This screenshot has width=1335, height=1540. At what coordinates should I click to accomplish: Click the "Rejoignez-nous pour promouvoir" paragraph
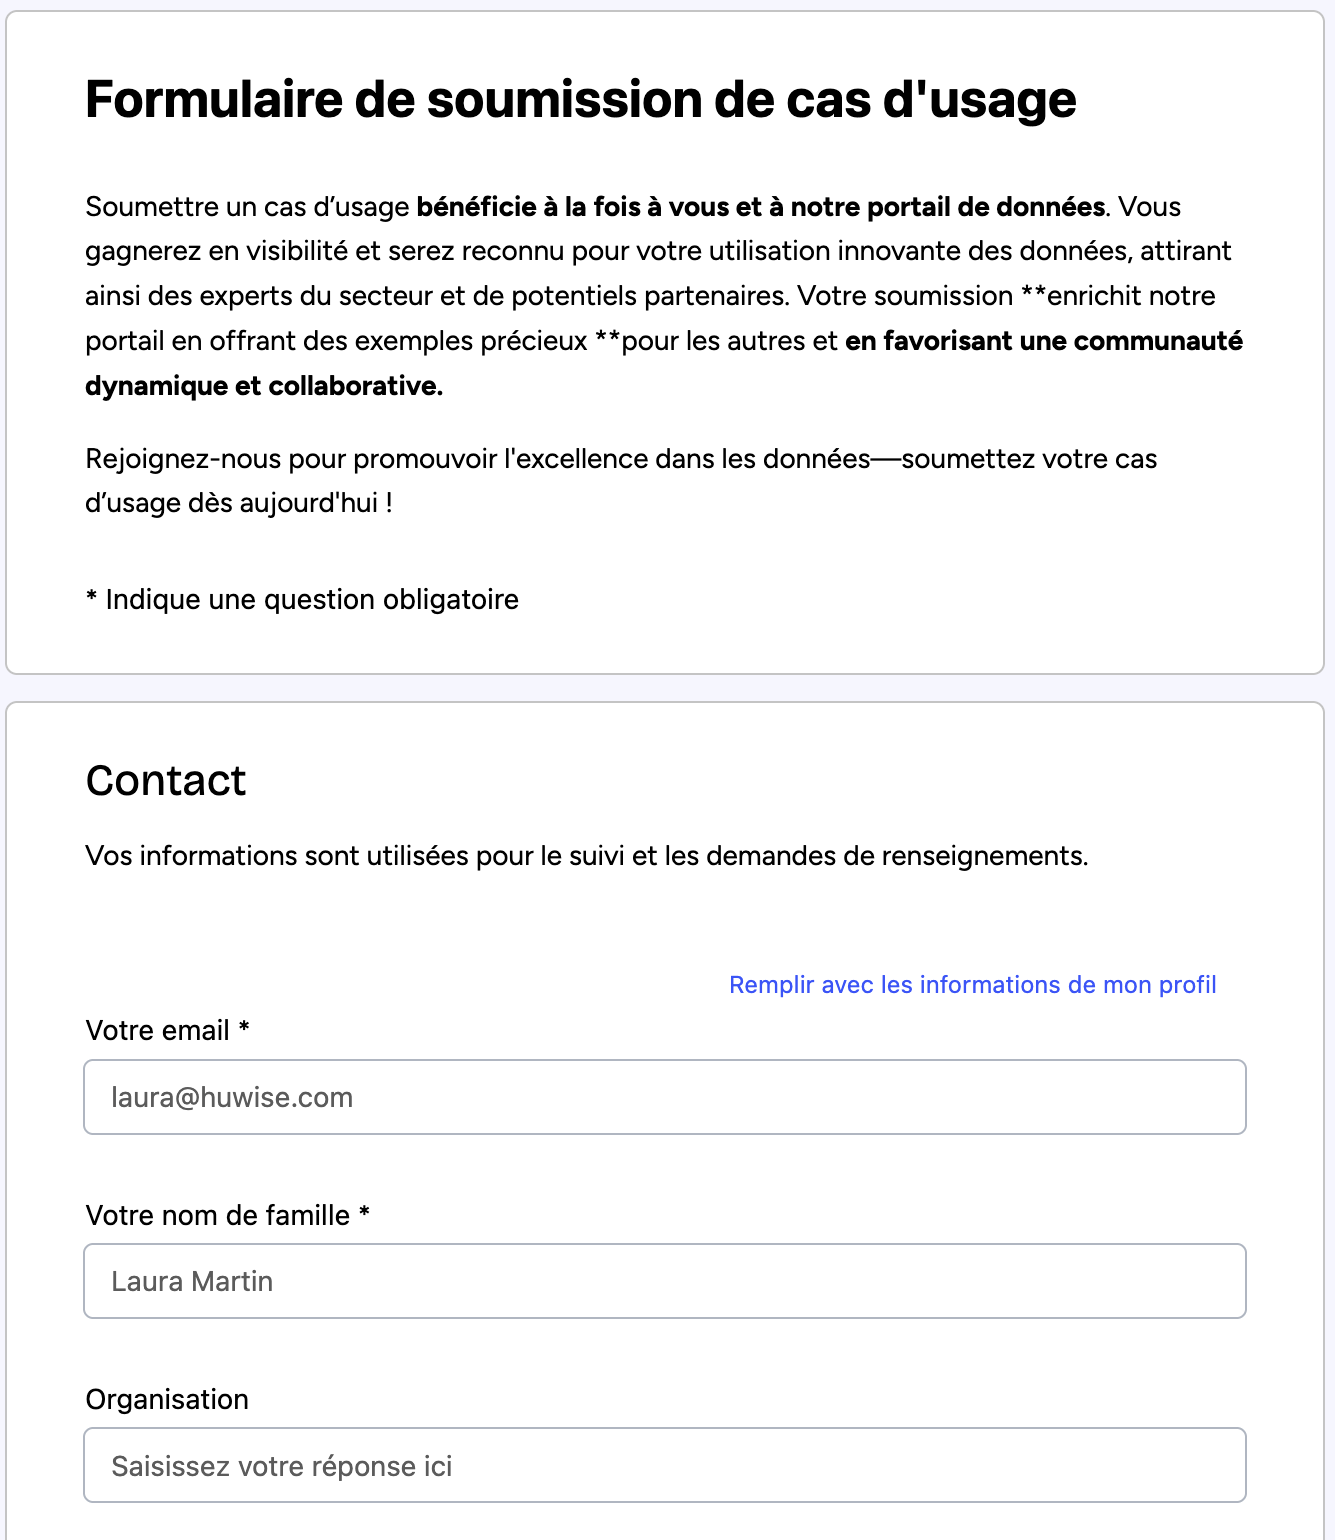[476, 459]
